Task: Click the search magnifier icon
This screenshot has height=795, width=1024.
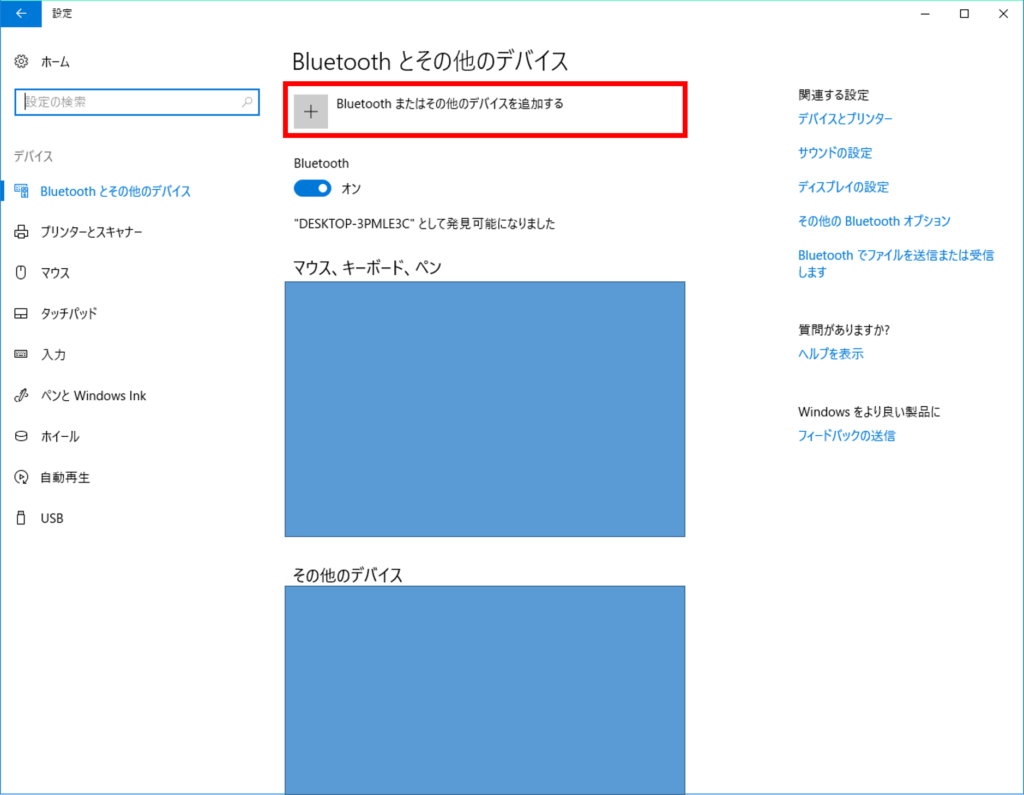Action: pyautogui.click(x=247, y=102)
